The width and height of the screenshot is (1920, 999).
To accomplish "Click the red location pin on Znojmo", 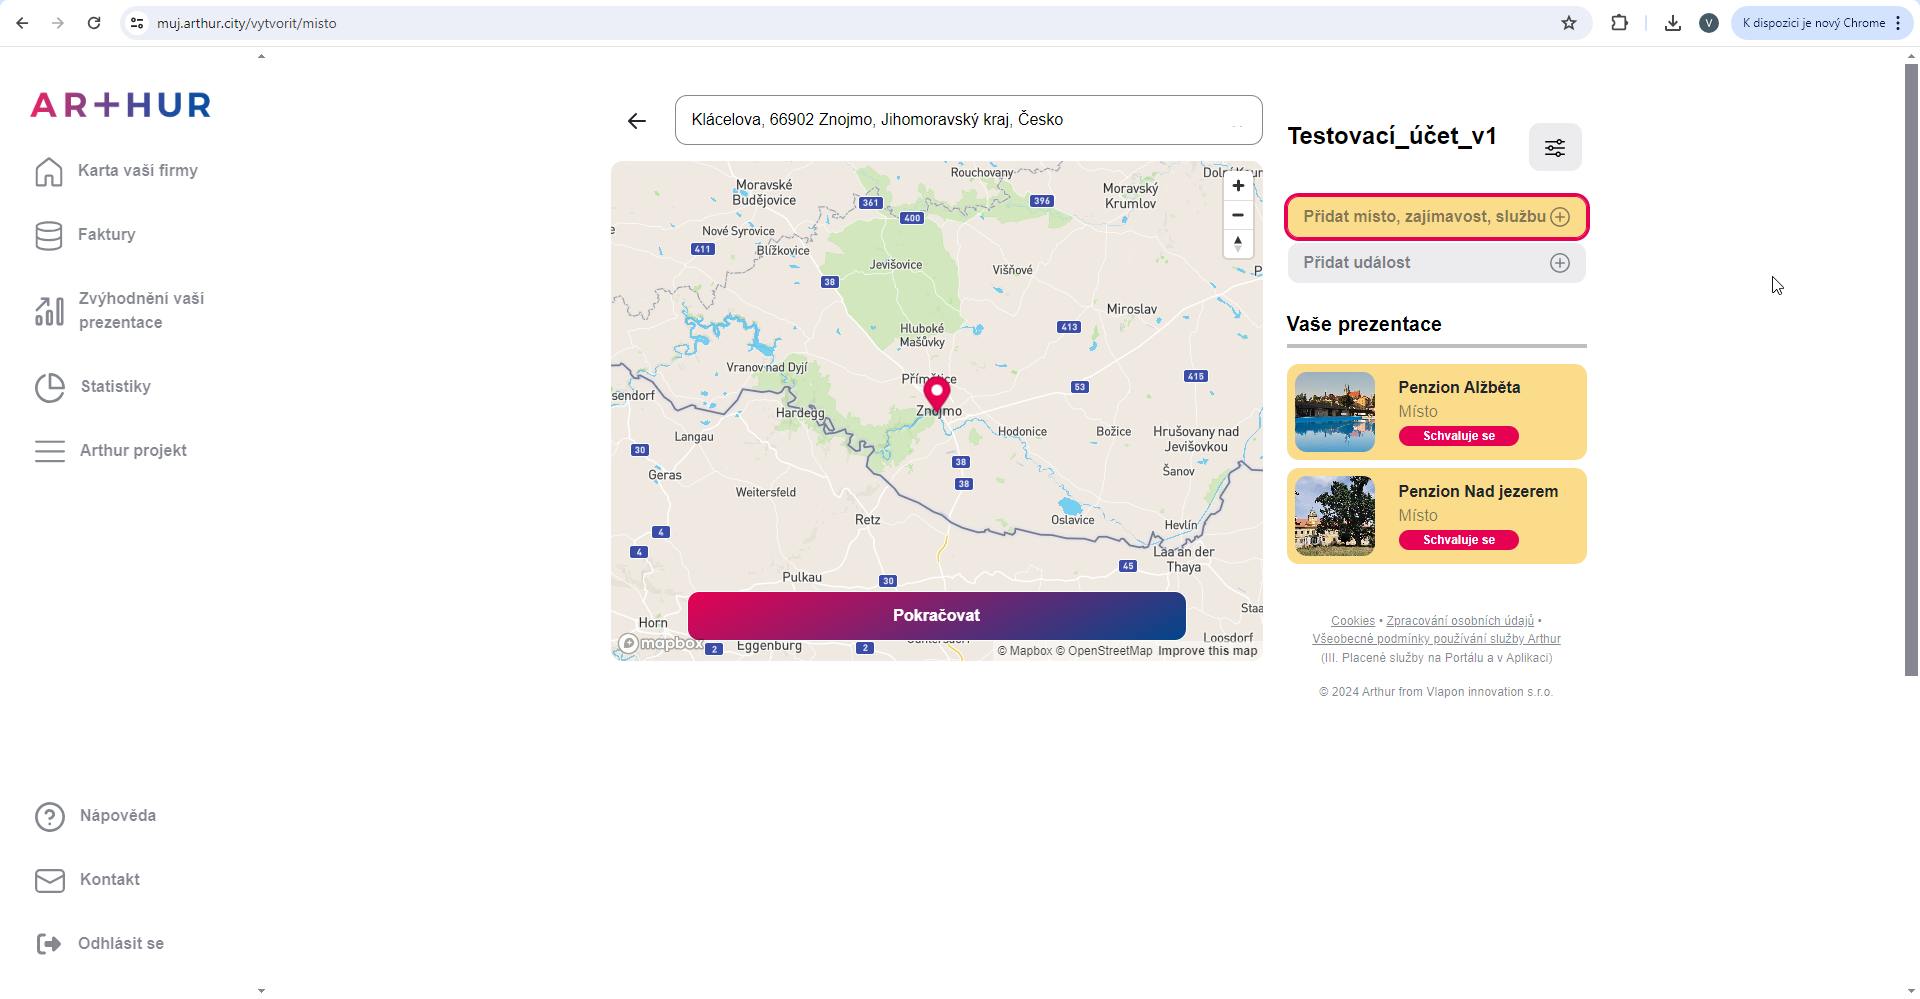I will click(x=937, y=392).
